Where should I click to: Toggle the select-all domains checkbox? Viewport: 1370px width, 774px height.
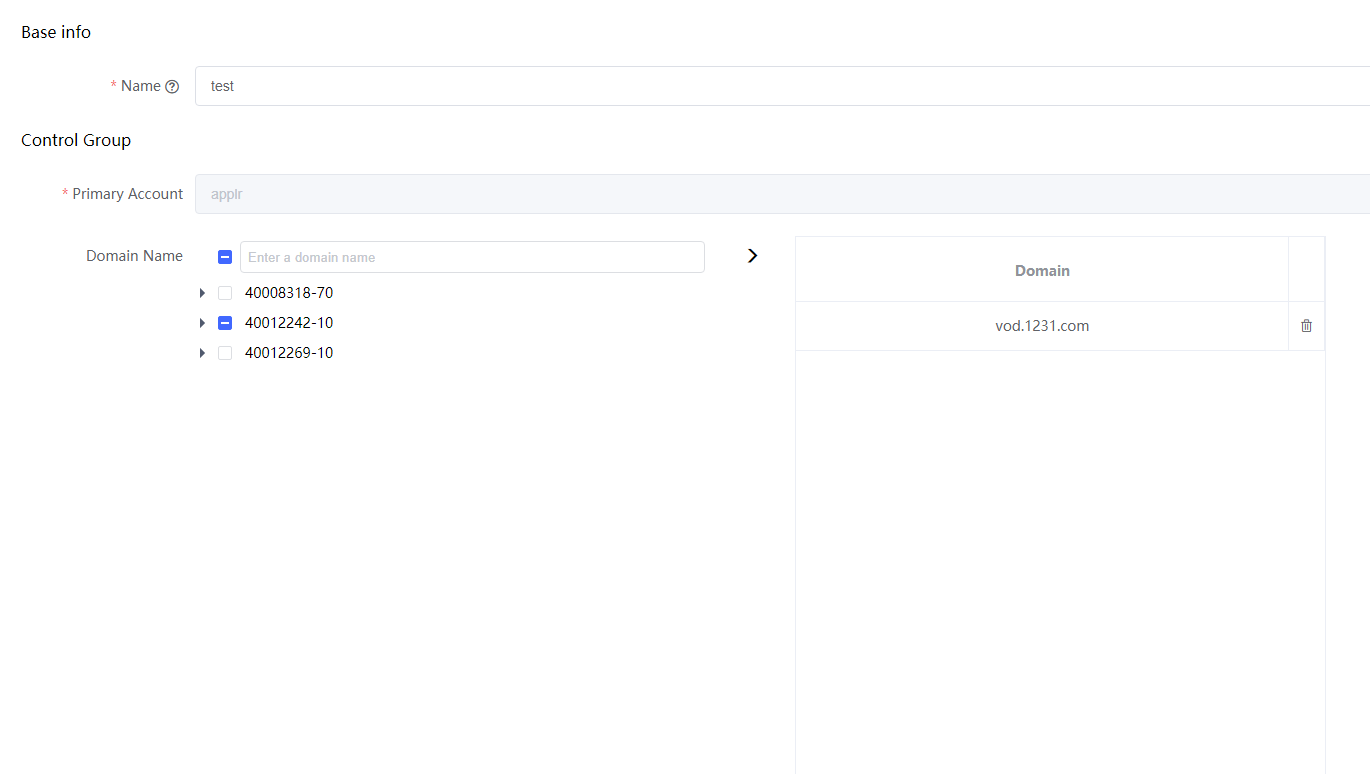[225, 257]
